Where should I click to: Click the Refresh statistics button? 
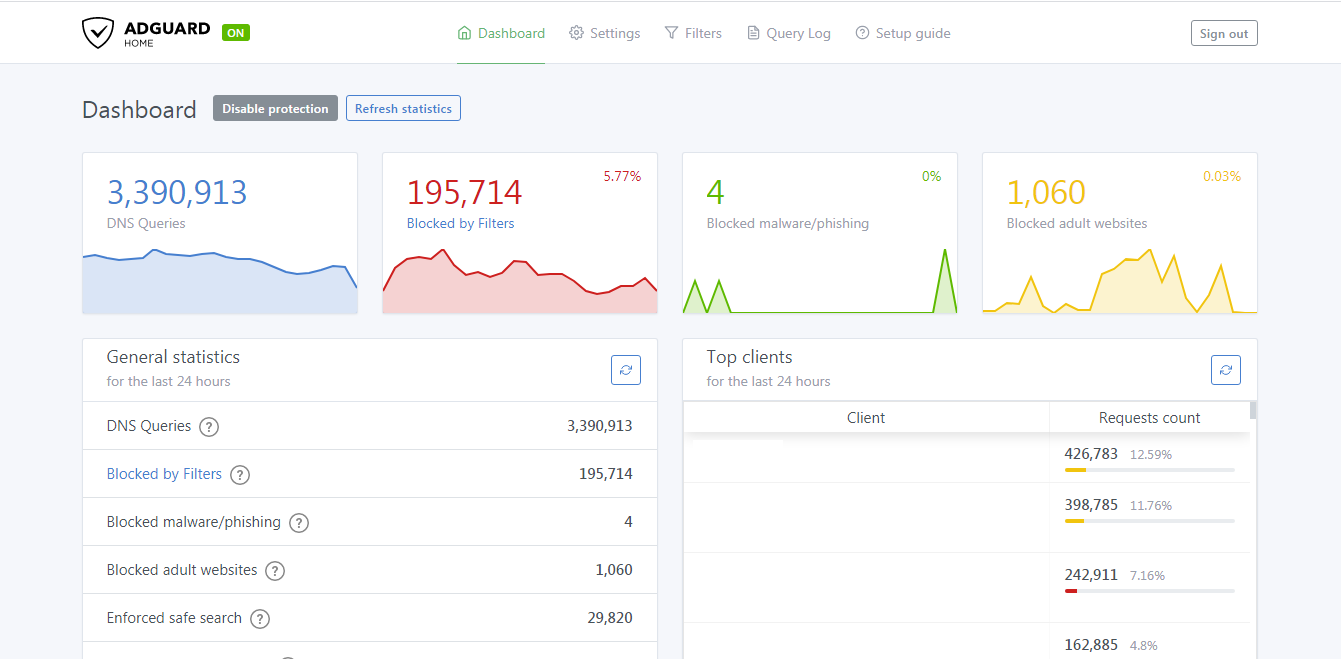point(403,108)
